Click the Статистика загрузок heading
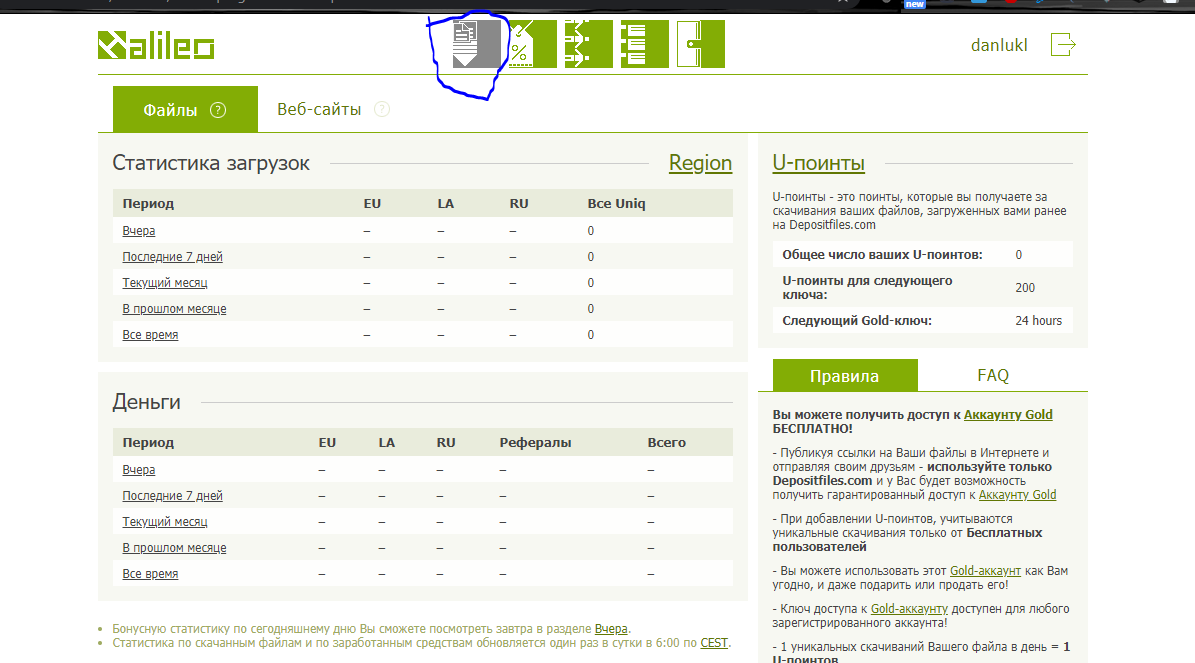The width and height of the screenshot is (1195, 663). click(x=211, y=163)
